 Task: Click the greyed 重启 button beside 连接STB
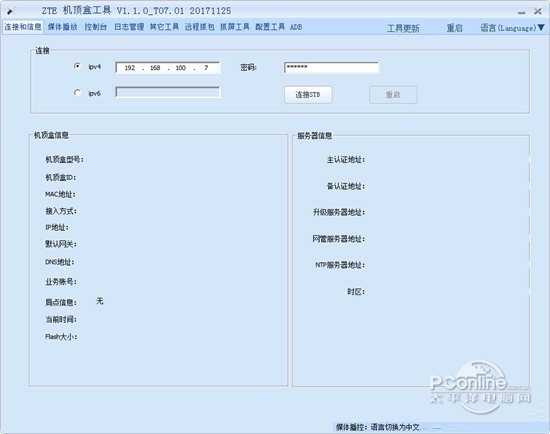393,95
